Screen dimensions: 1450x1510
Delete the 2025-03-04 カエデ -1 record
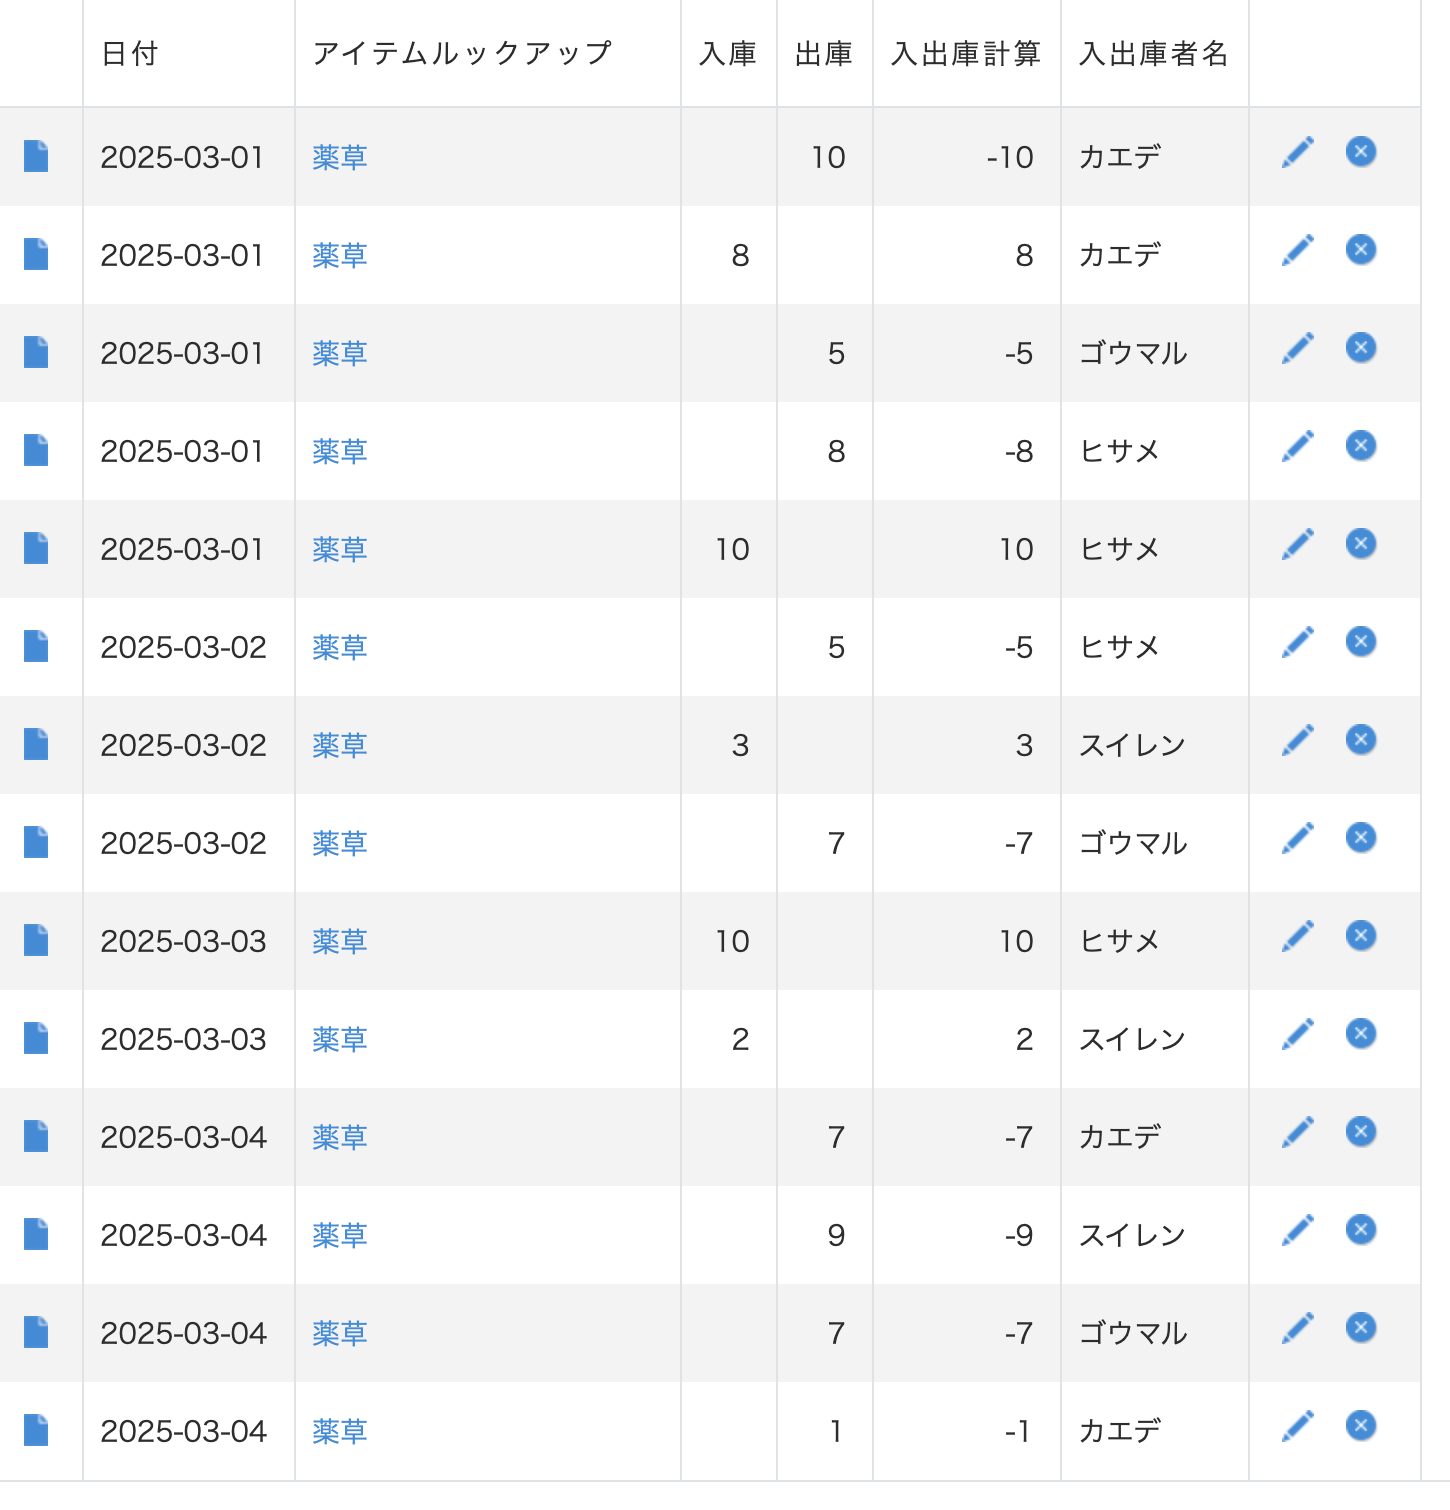(x=1360, y=1426)
